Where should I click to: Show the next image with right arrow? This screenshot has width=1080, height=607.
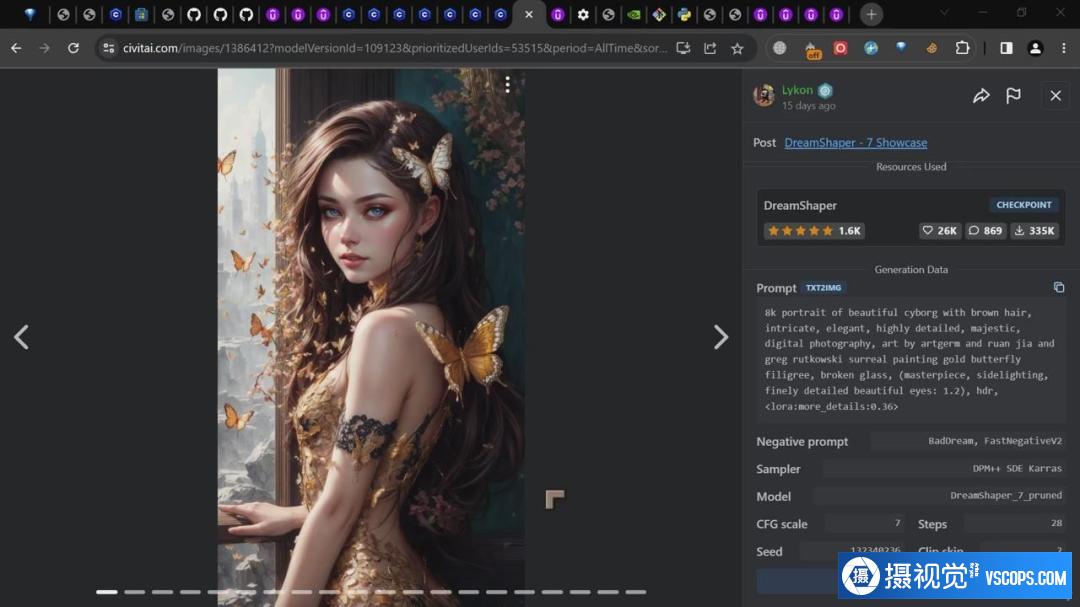[x=720, y=337]
